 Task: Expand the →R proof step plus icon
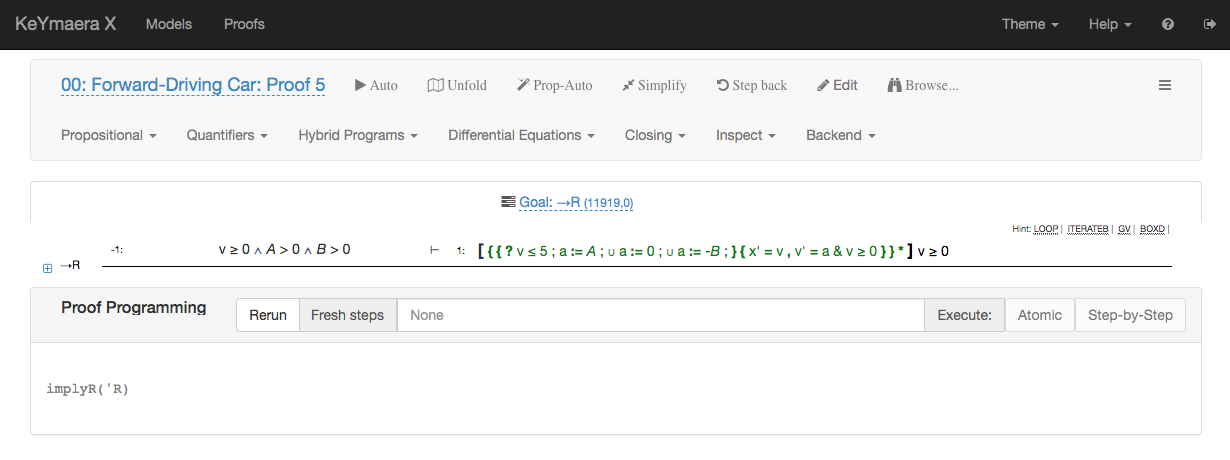click(47, 268)
